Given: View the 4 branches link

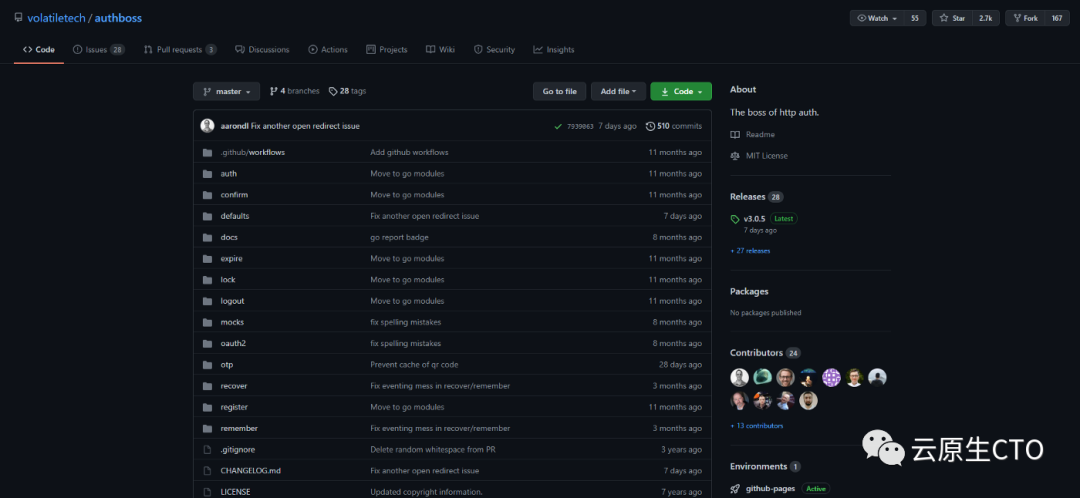Looking at the screenshot, I should pyautogui.click(x=295, y=91).
